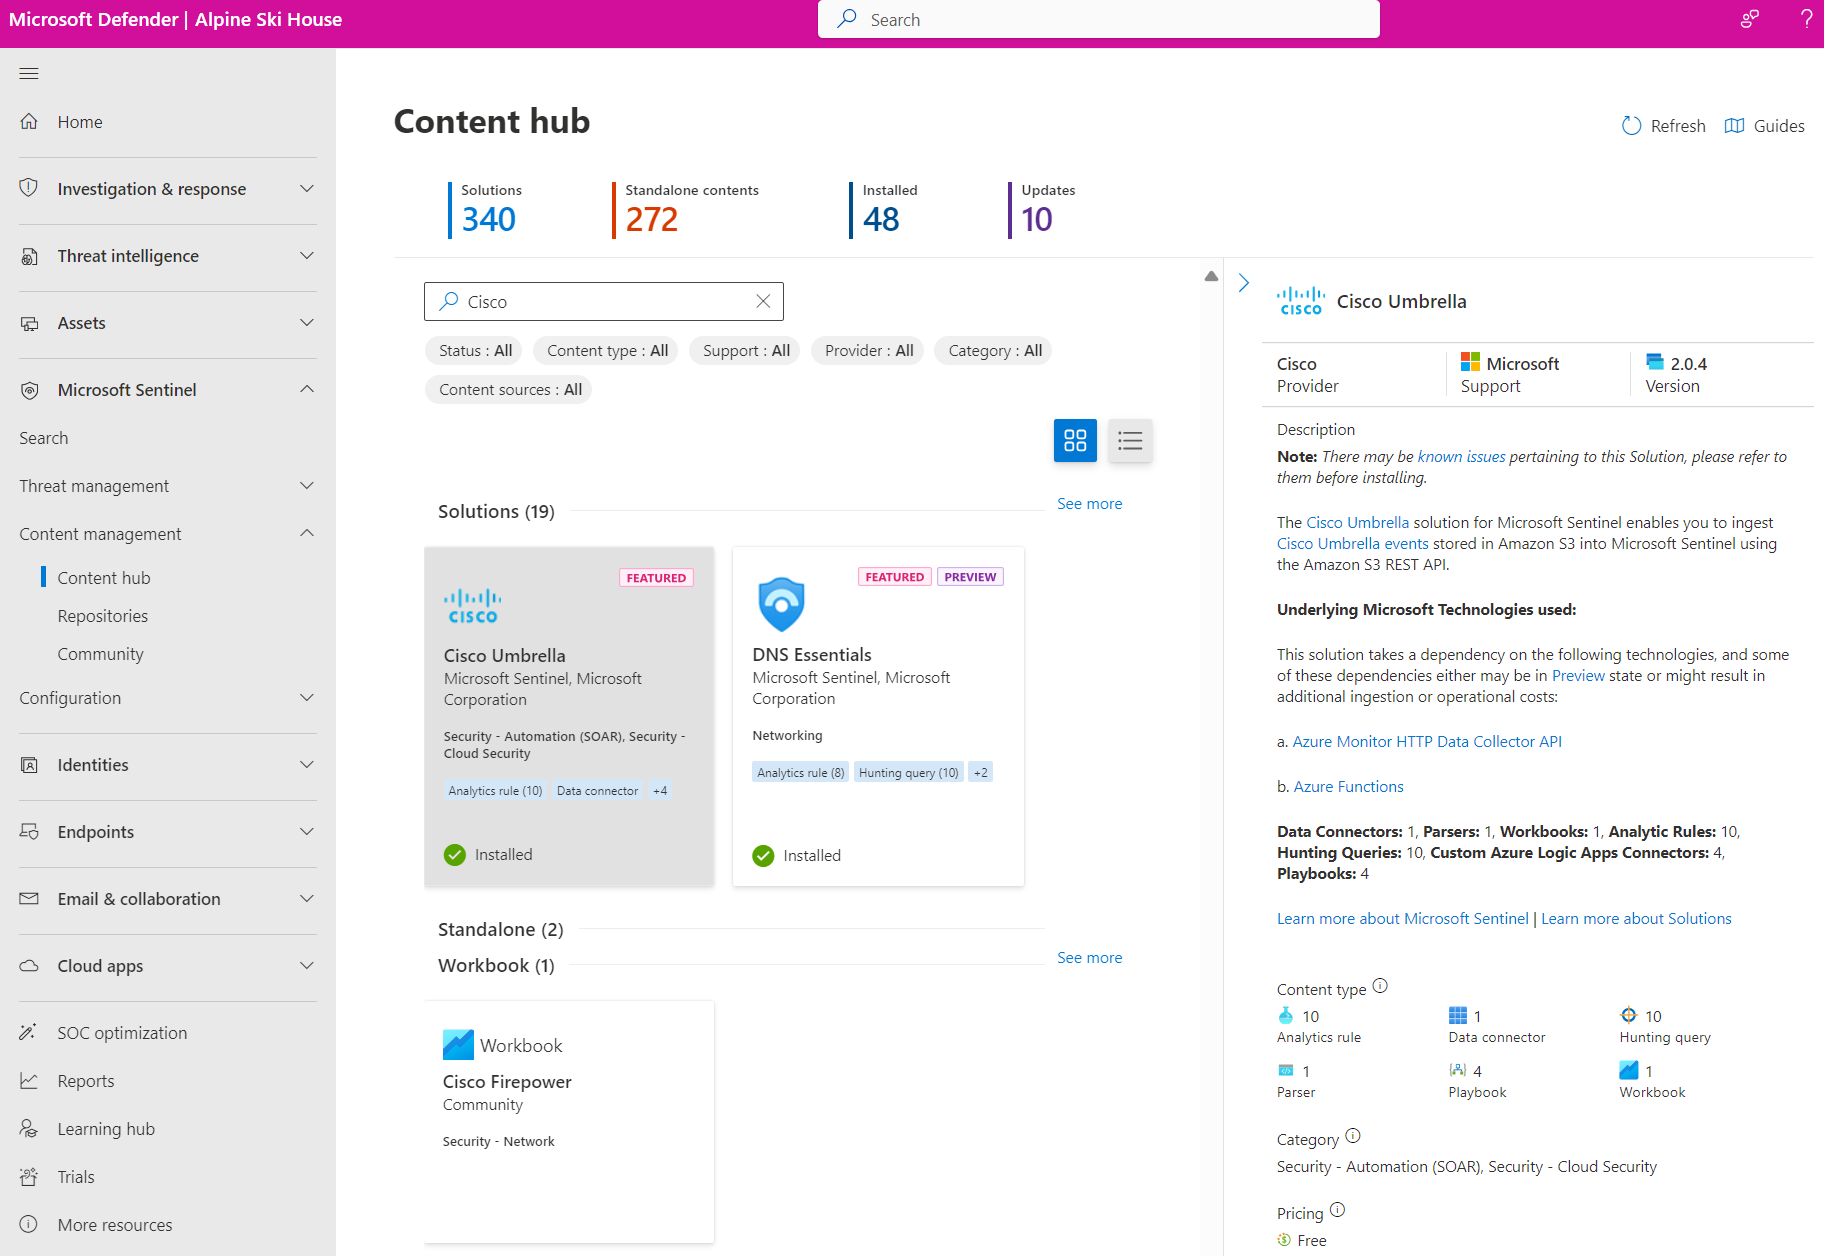Image resolution: width=1824 pixels, height=1256 pixels.
Task: Open the help question mark icon
Action: pyautogui.click(x=1806, y=19)
